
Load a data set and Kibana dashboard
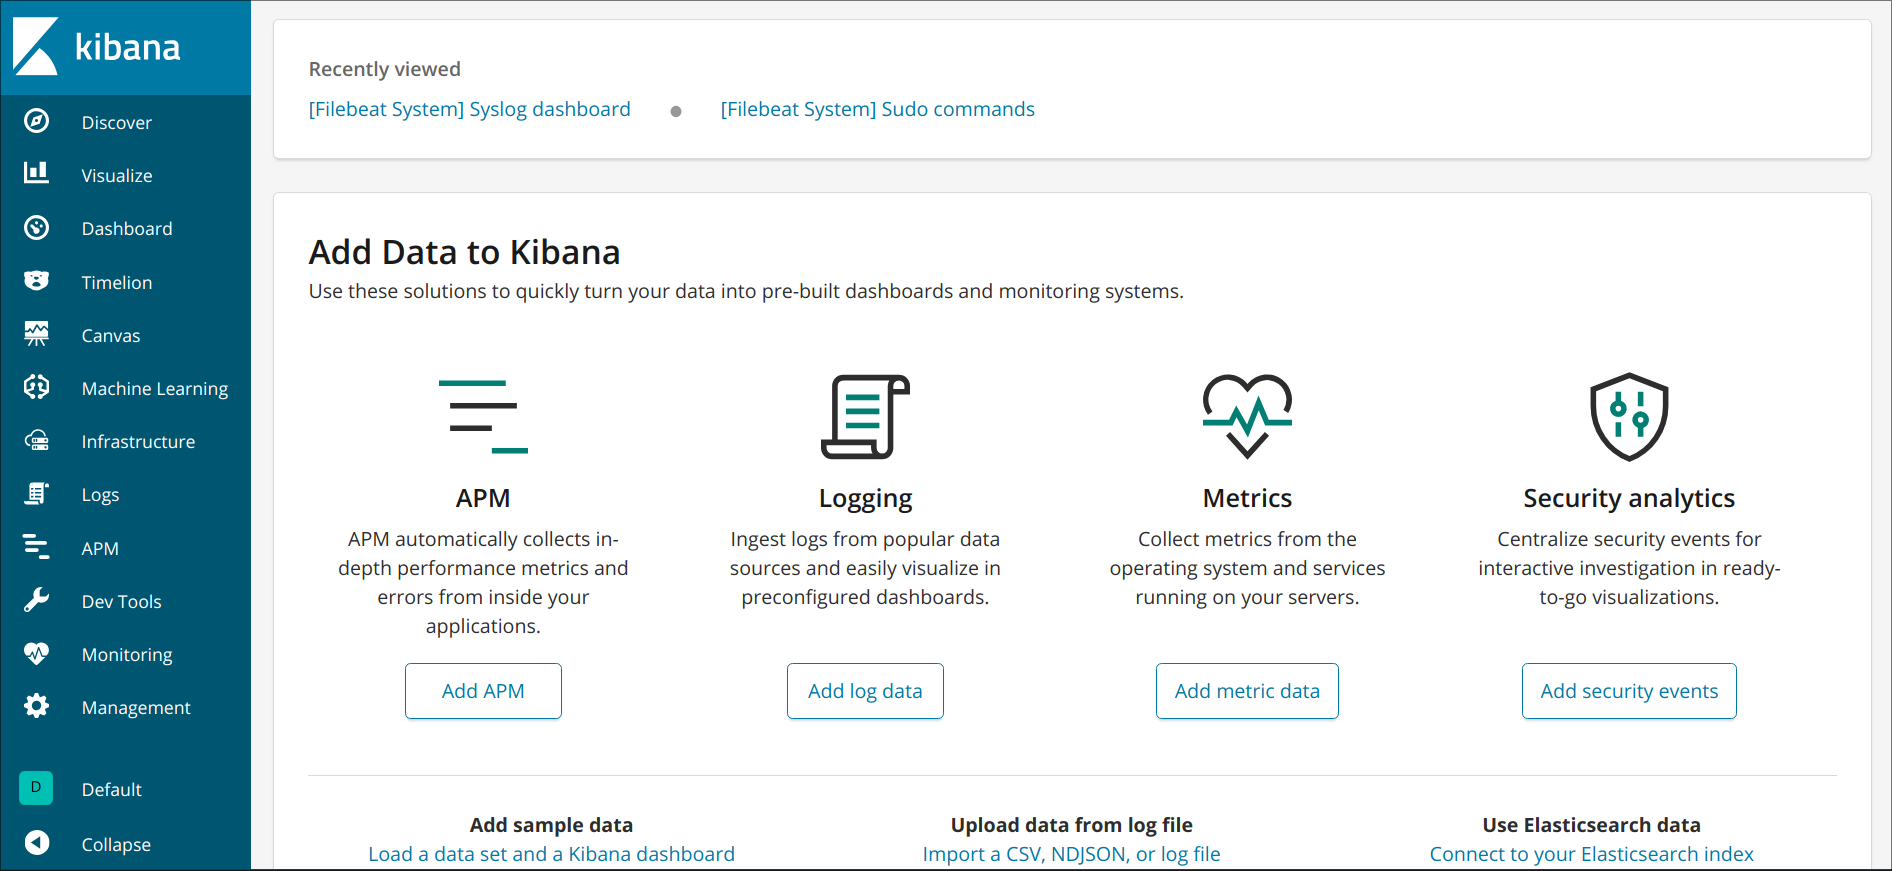pos(551,854)
